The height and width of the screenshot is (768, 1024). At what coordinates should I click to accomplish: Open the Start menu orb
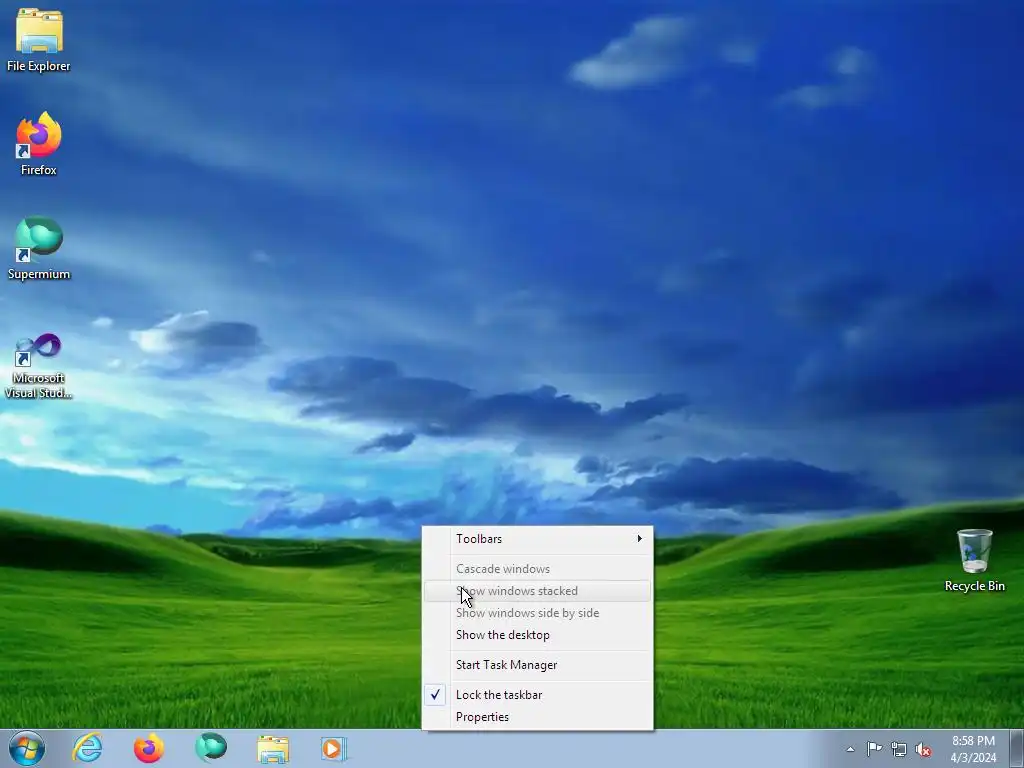point(27,748)
